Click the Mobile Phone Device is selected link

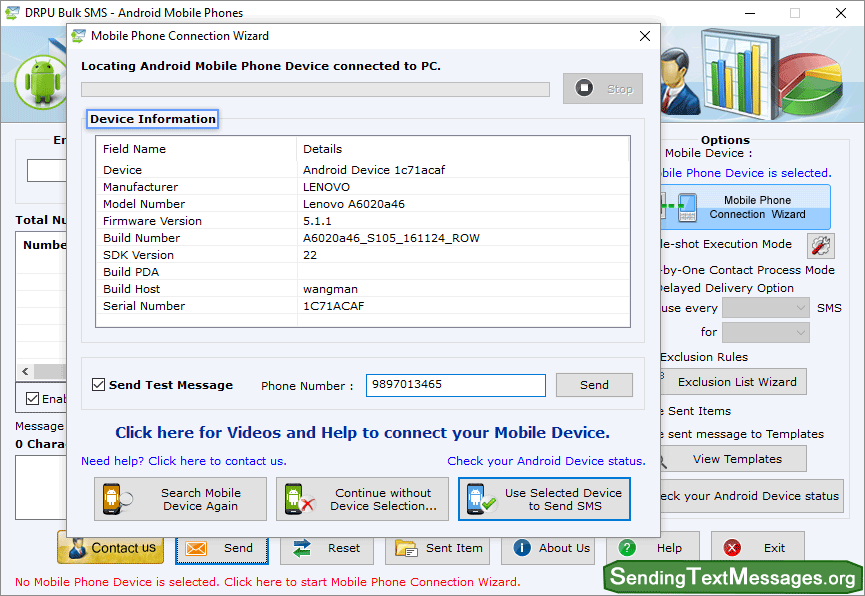coord(746,173)
